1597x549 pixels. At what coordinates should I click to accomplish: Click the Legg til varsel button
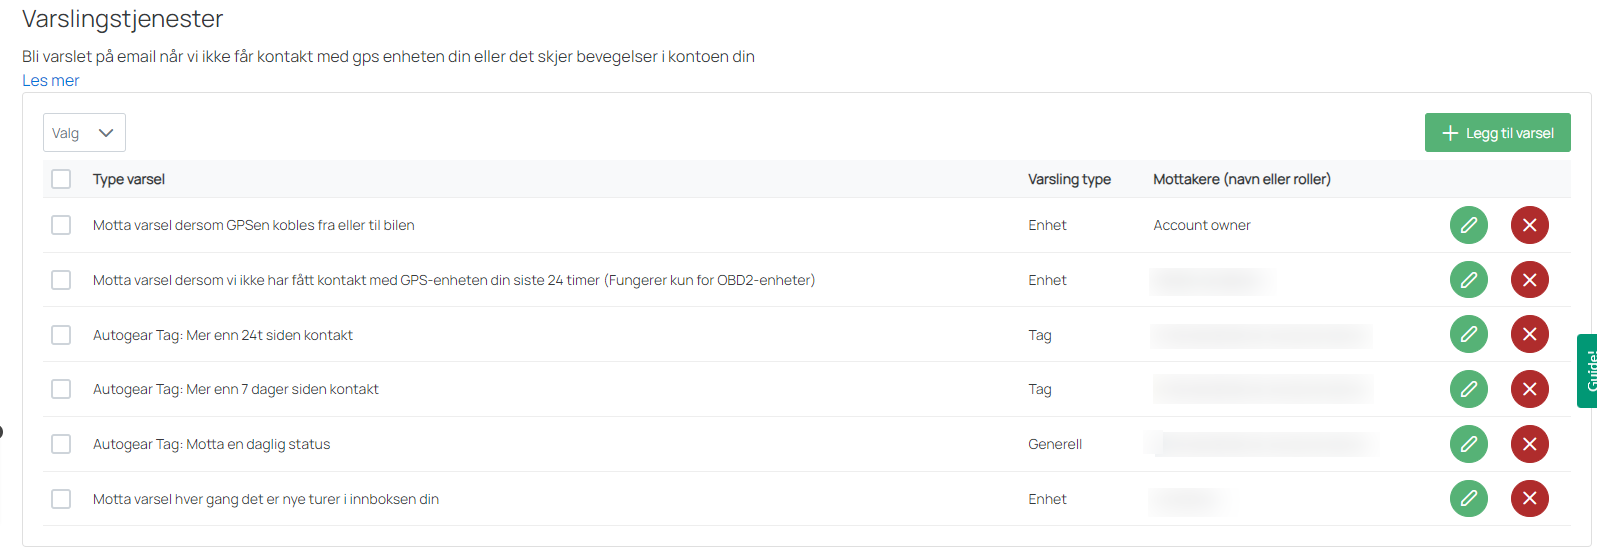click(x=1497, y=133)
